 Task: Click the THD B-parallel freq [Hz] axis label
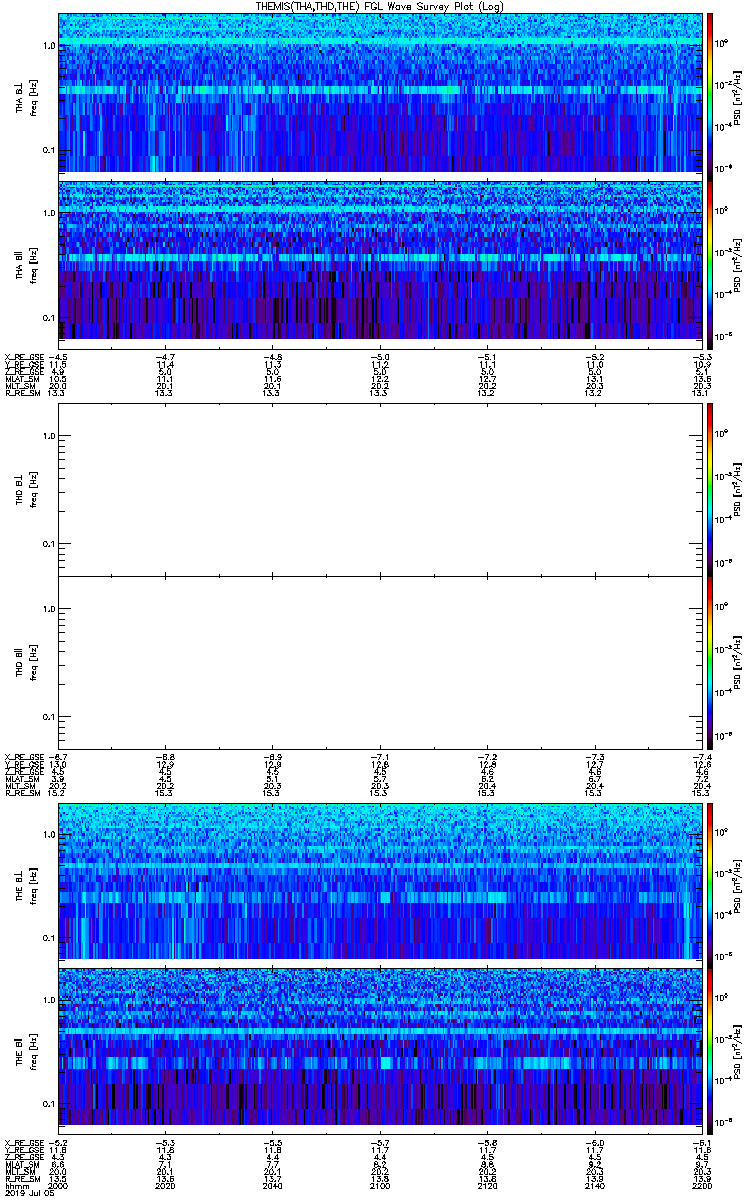pyautogui.click(x=33, y=662)
